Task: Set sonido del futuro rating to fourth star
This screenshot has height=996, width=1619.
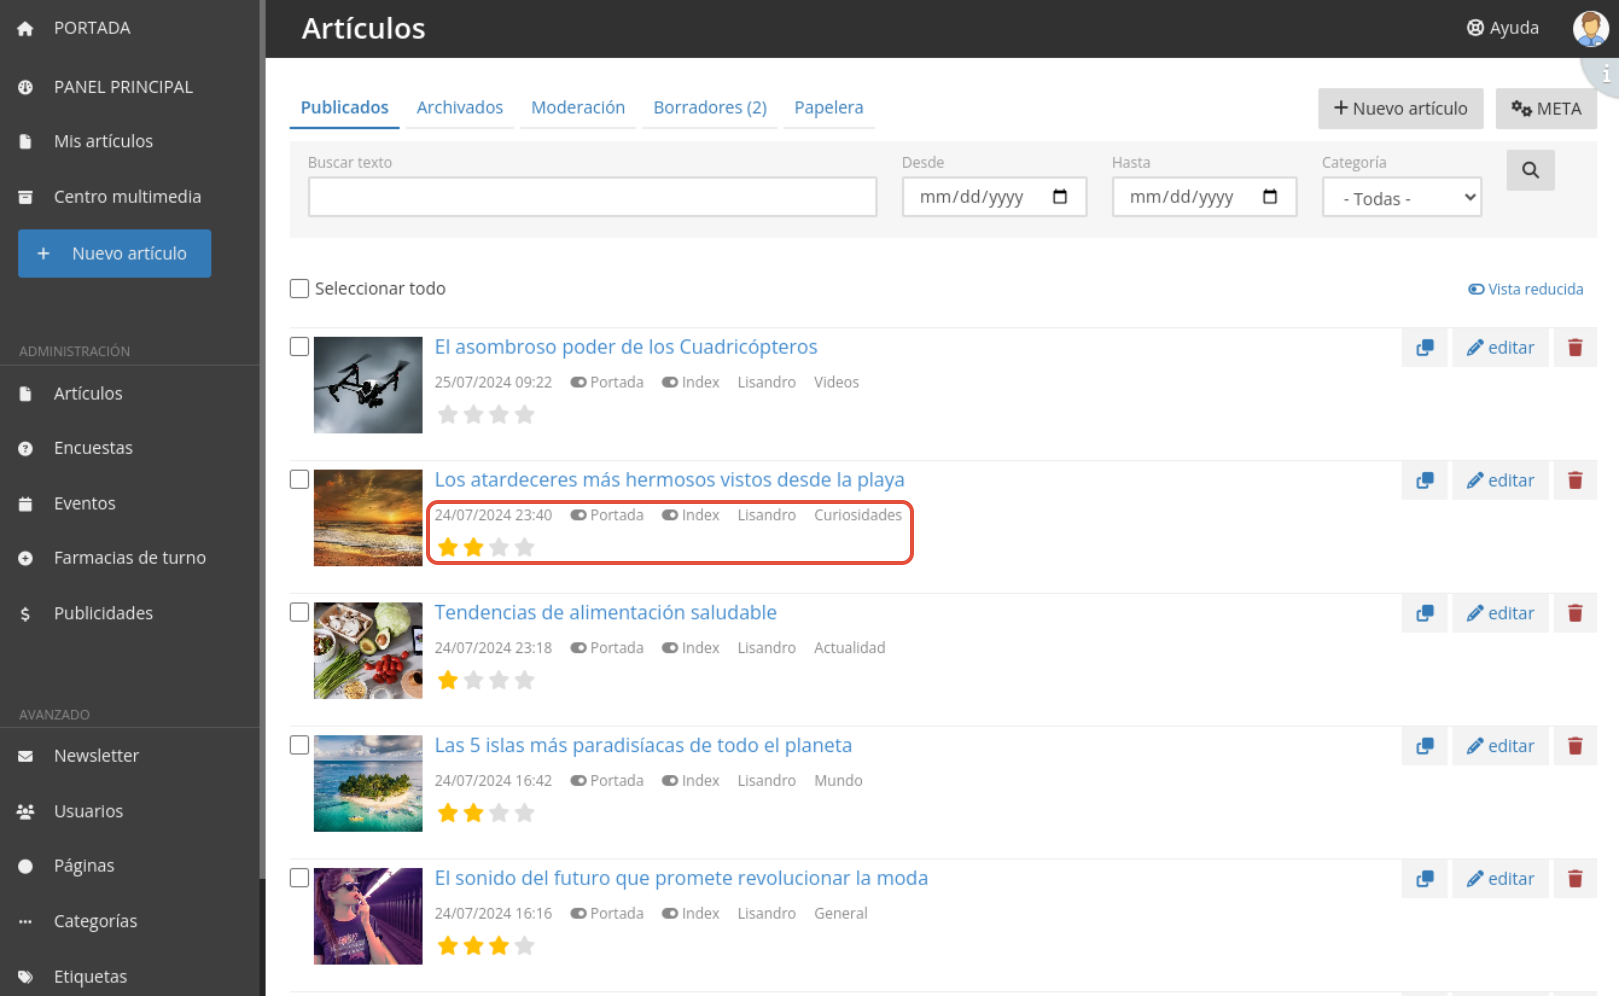Action: [x=524, y=945]
